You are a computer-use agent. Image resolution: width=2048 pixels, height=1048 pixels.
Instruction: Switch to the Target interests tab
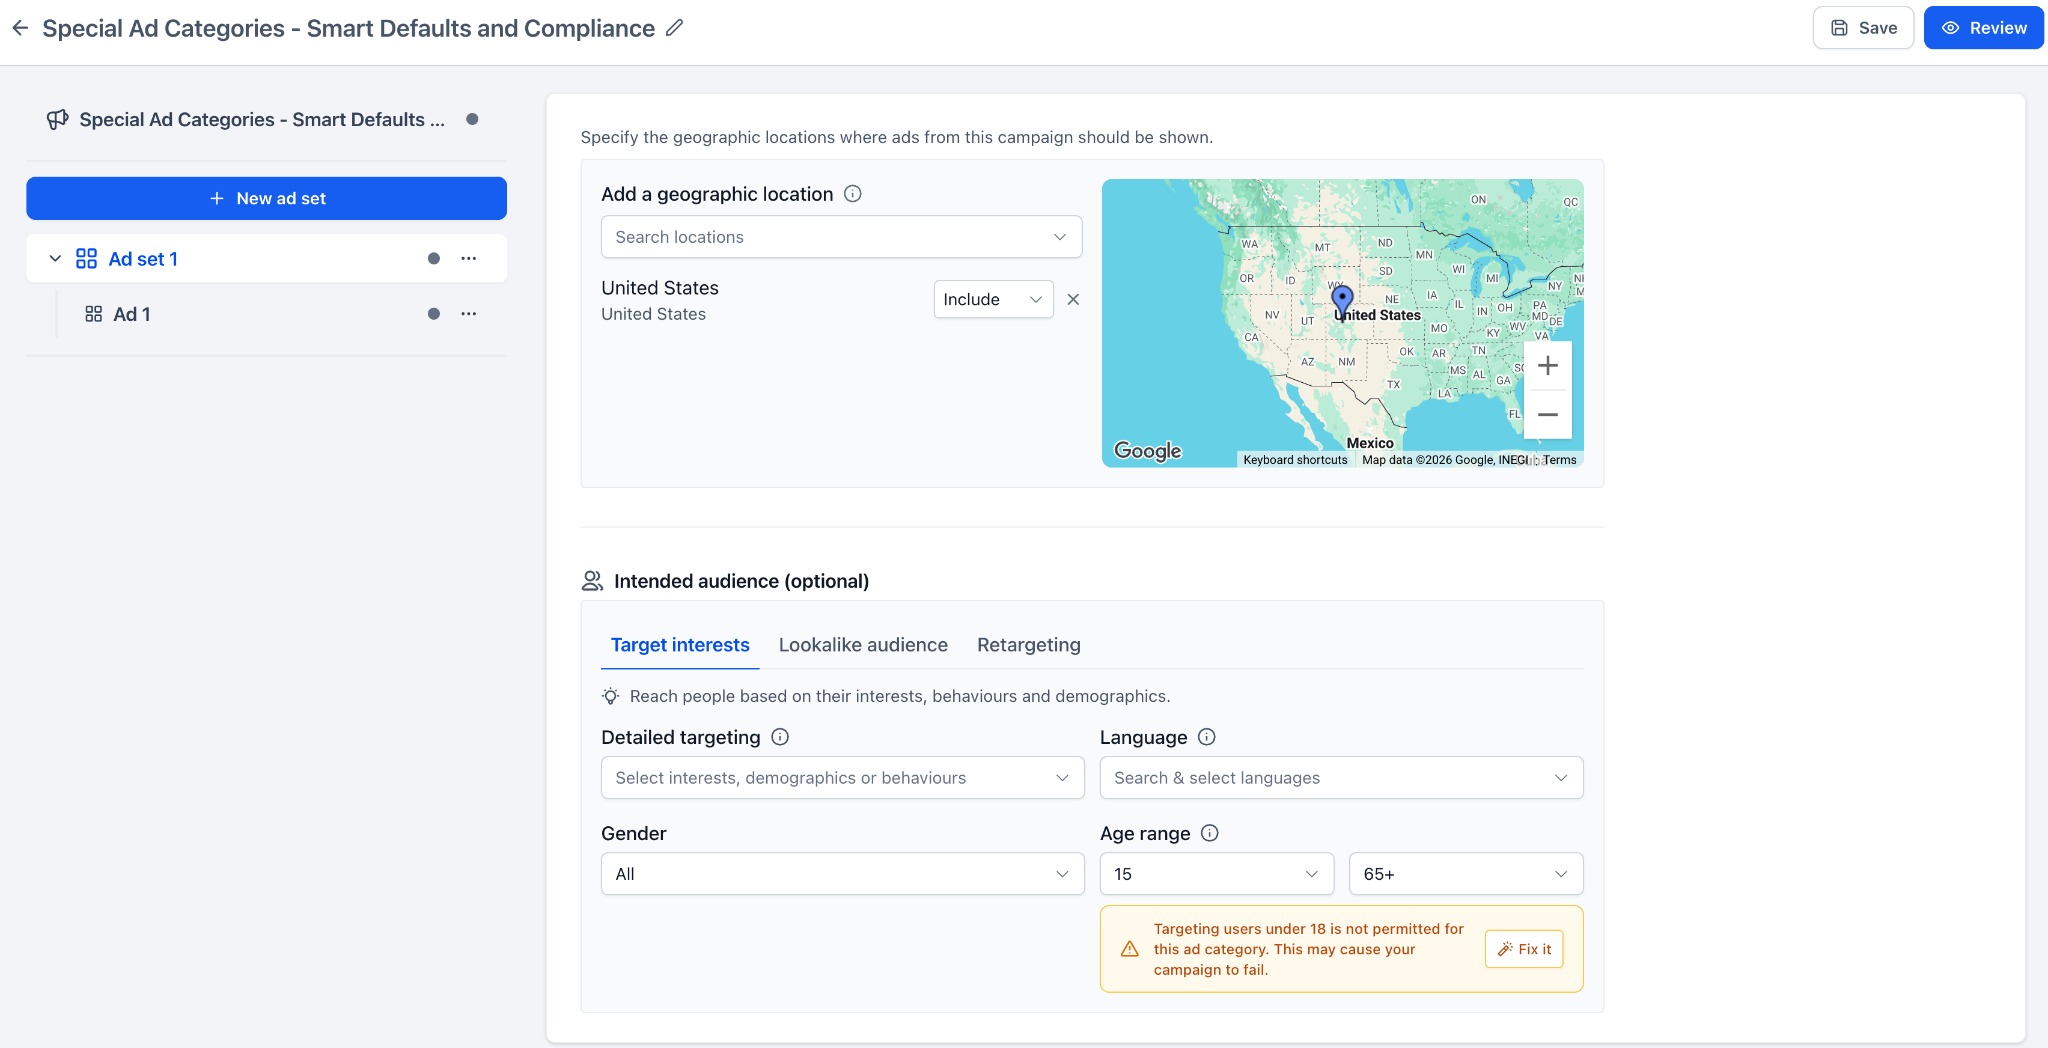(680, 645)
